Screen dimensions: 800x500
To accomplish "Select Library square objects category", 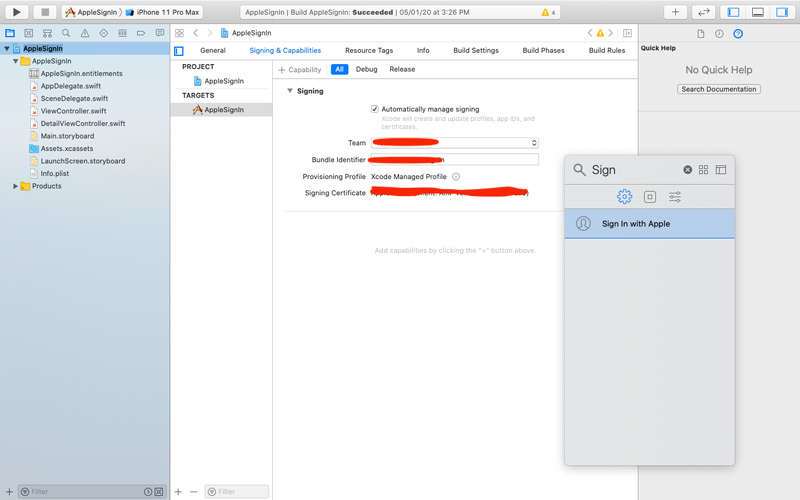I will coord(650,197).
